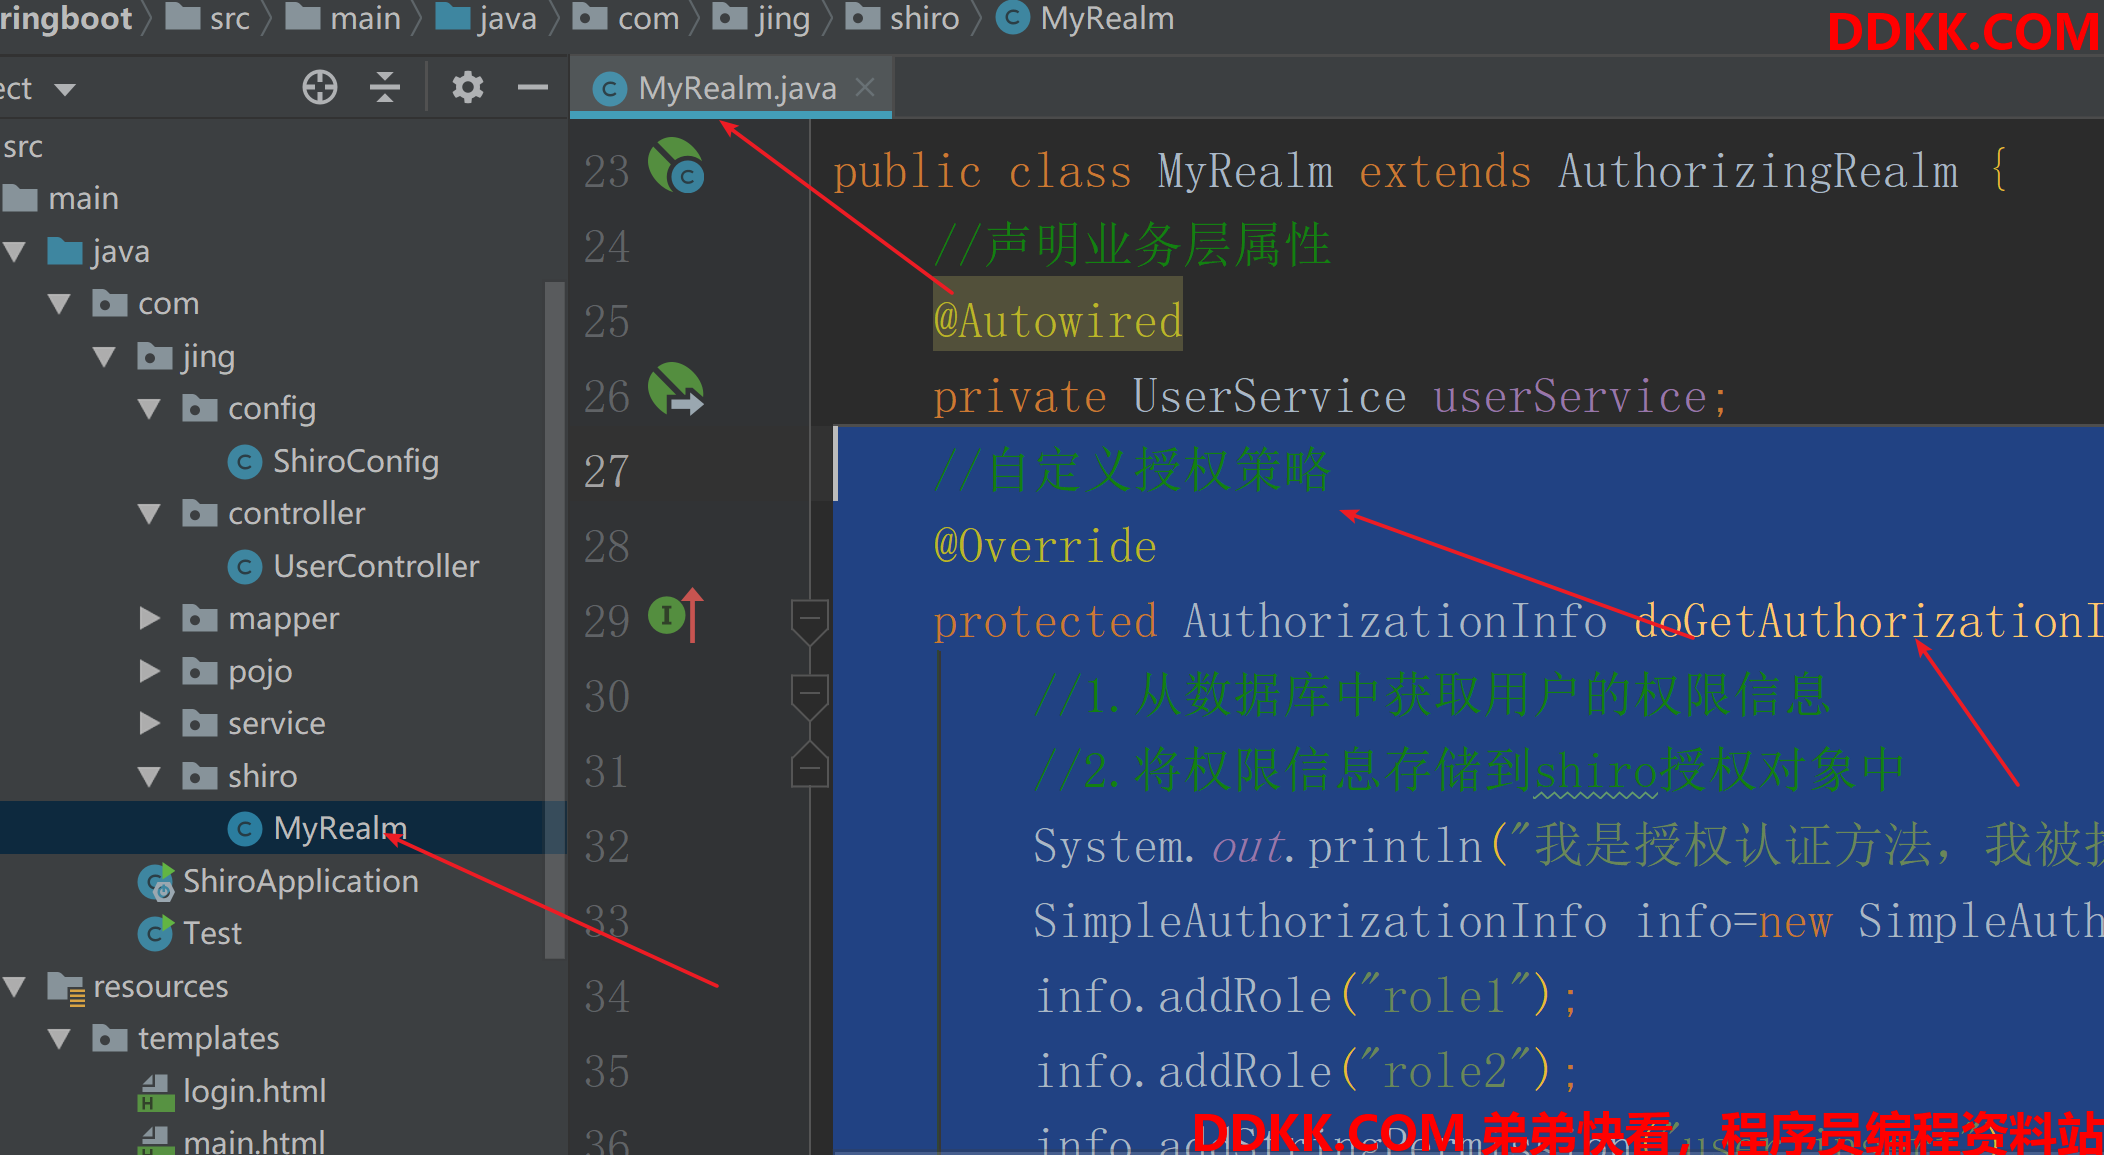The image size is (2104, 1155).
Task: Click the collapse all icon in project panel
Action: (x=385, y=88)
